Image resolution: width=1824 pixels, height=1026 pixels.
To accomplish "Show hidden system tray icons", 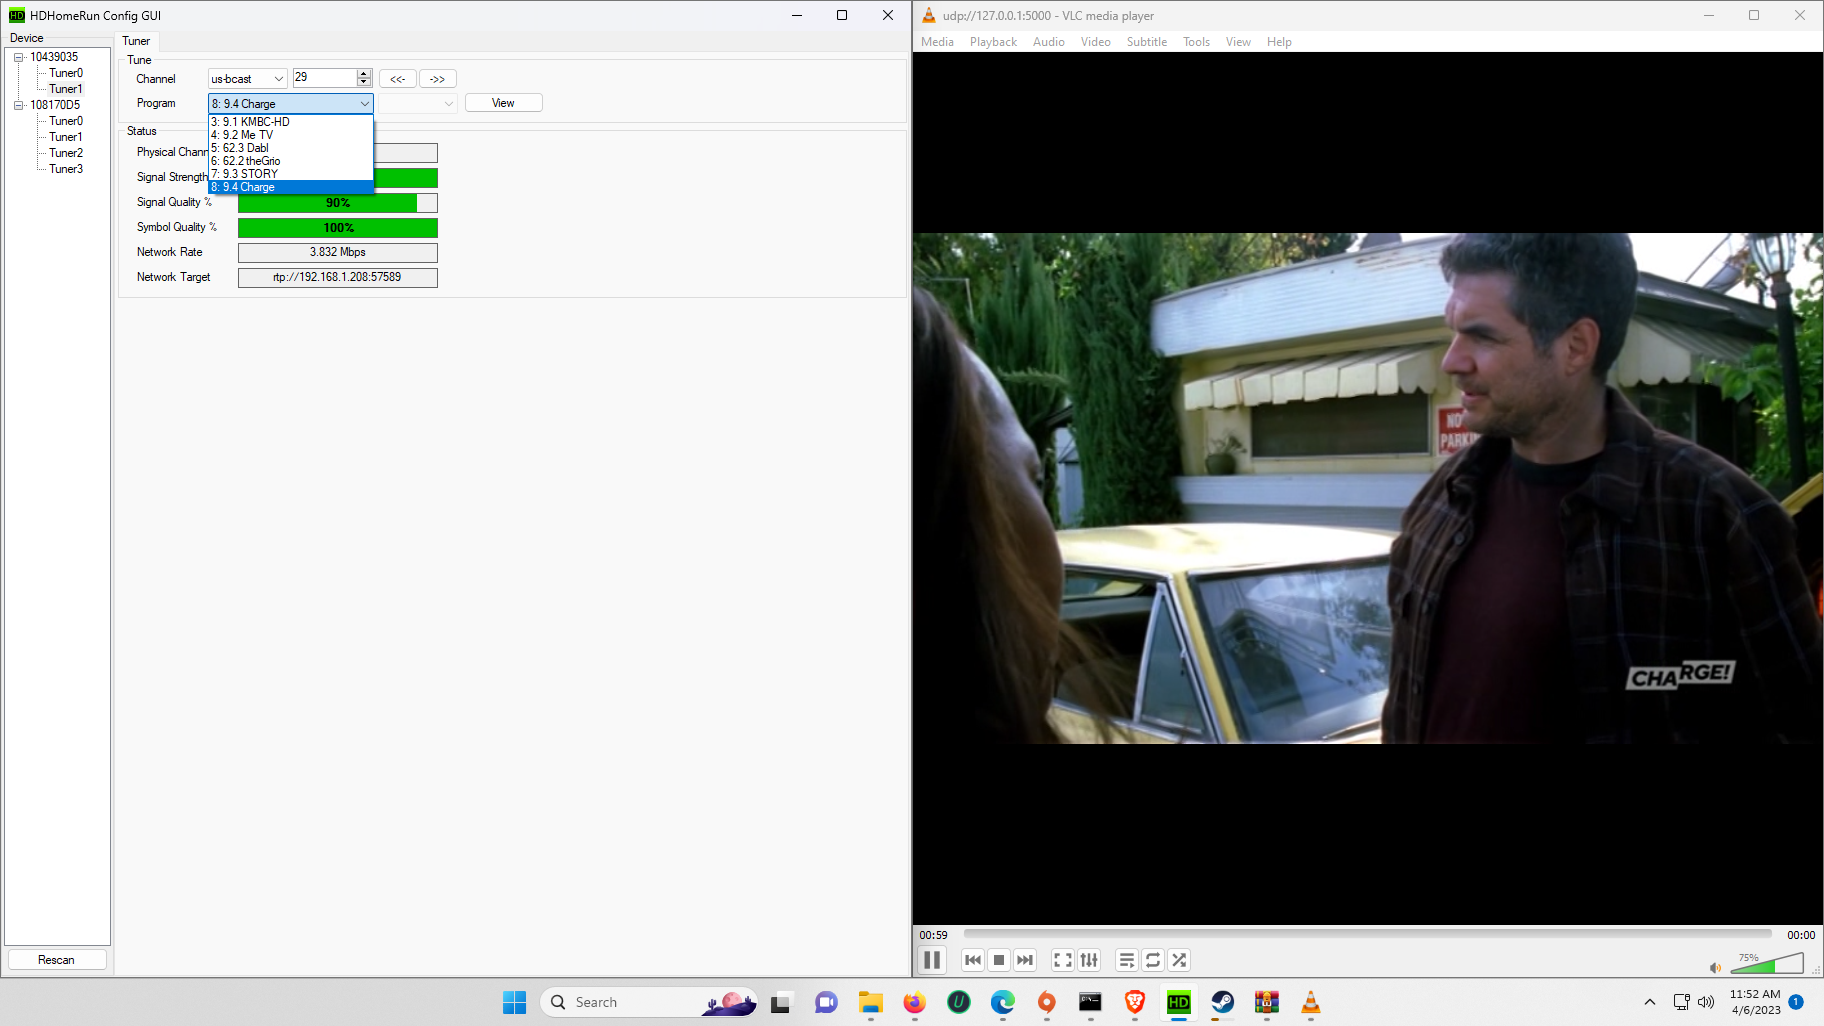I will pyautogui.click(x=1650, y=1002).
